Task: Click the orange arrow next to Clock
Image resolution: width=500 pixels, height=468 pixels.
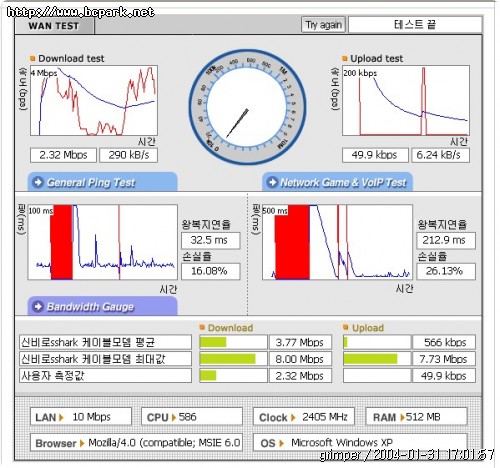Action: (293, 417)
